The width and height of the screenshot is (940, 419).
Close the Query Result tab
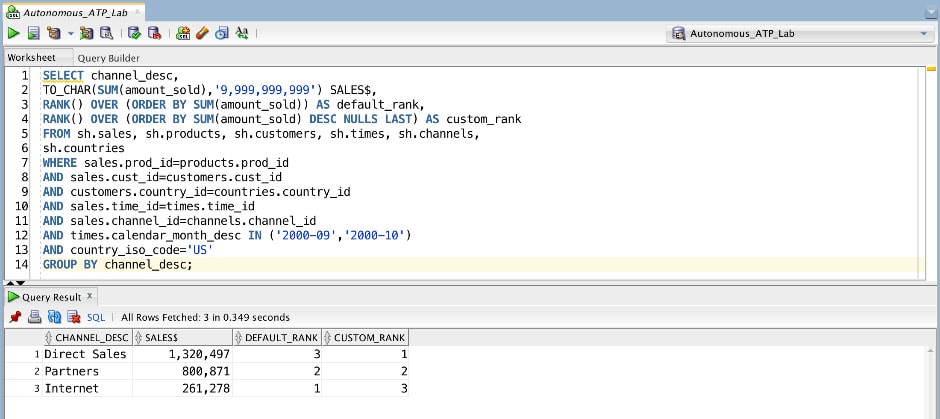coord(89,296)
